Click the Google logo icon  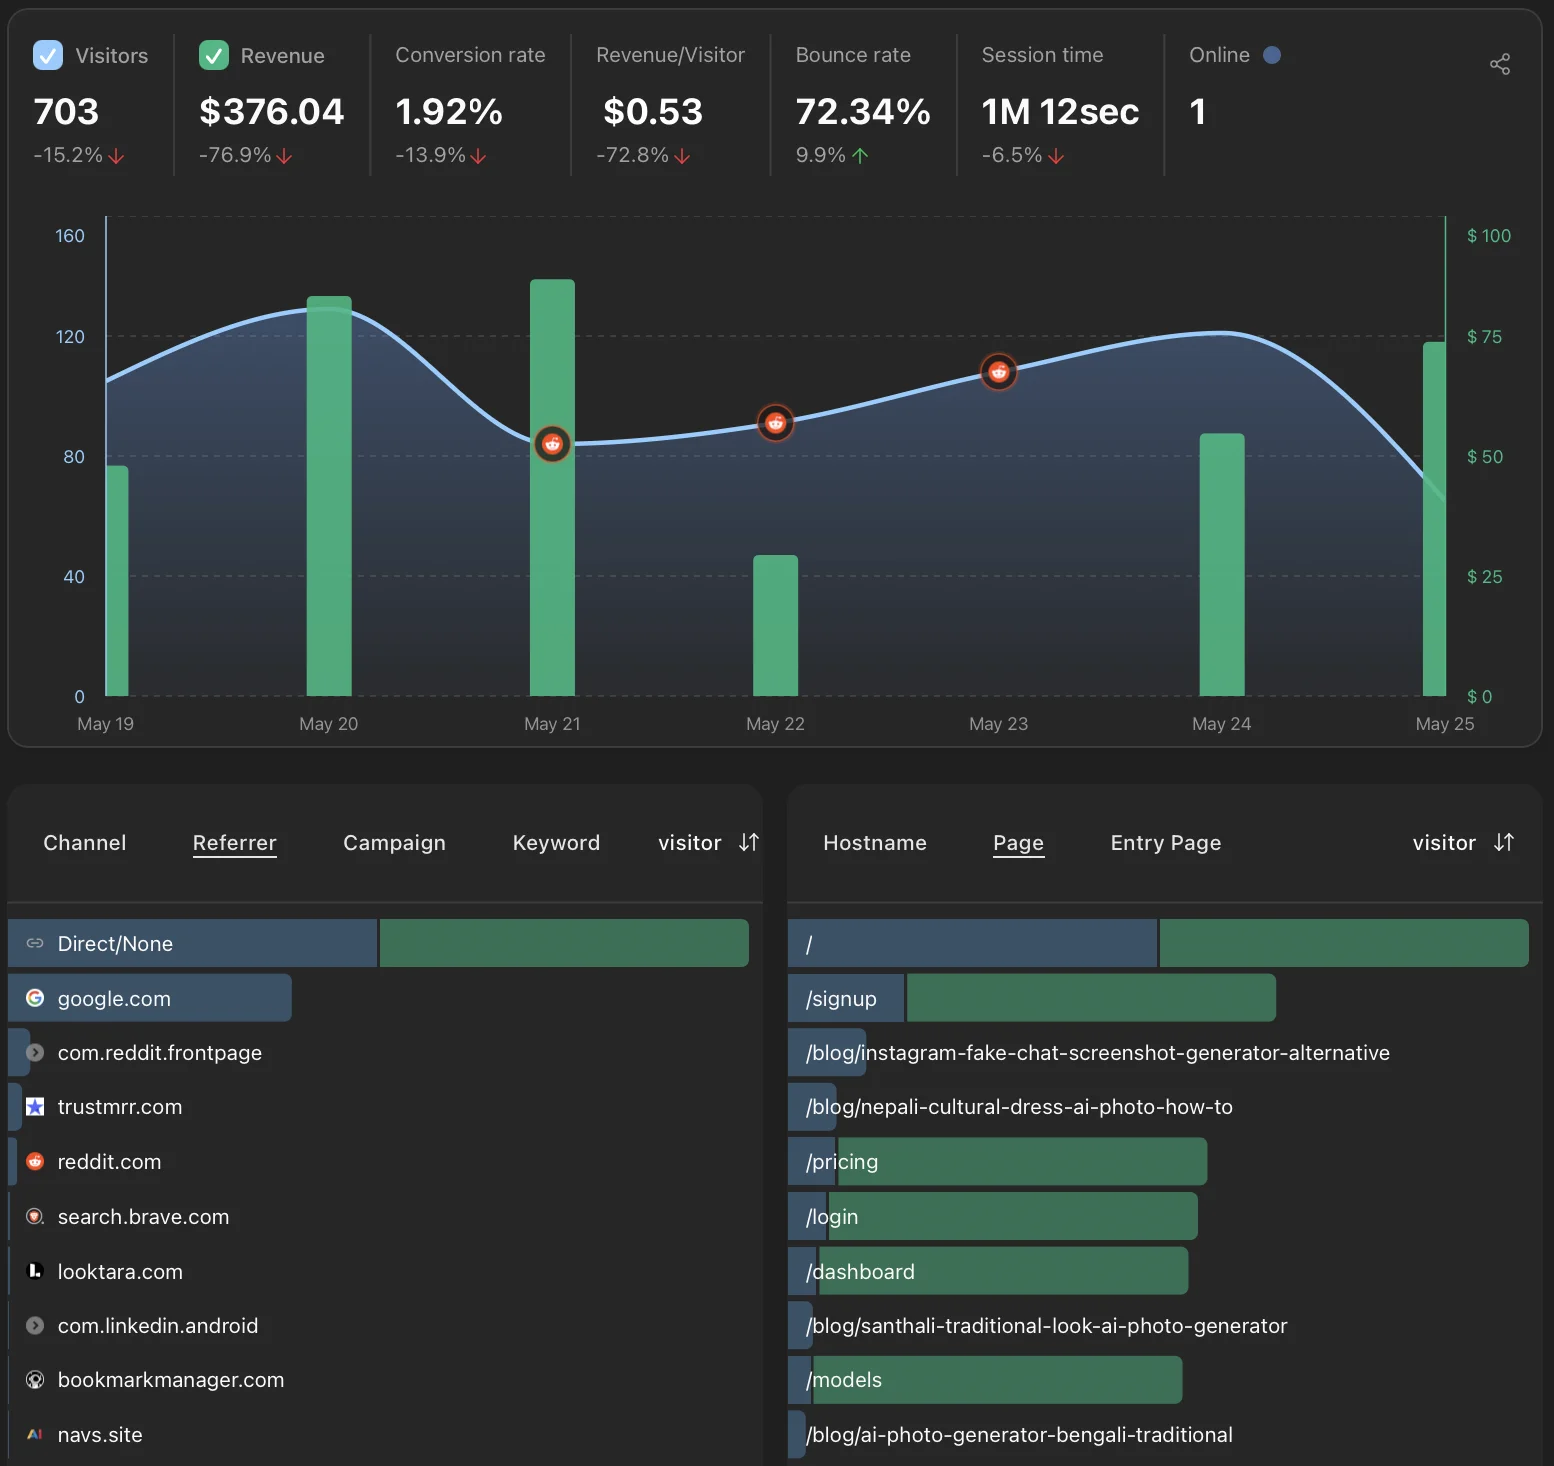[x=35, y=998]
